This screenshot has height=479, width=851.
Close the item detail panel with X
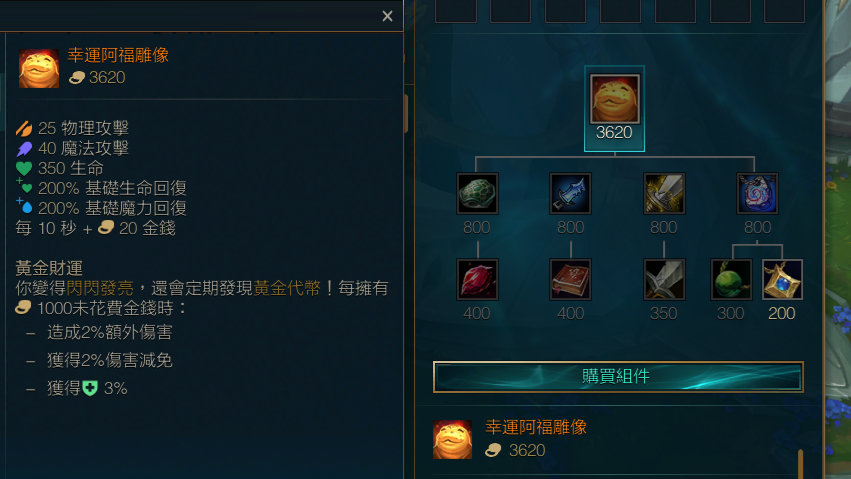coord(387,16)
